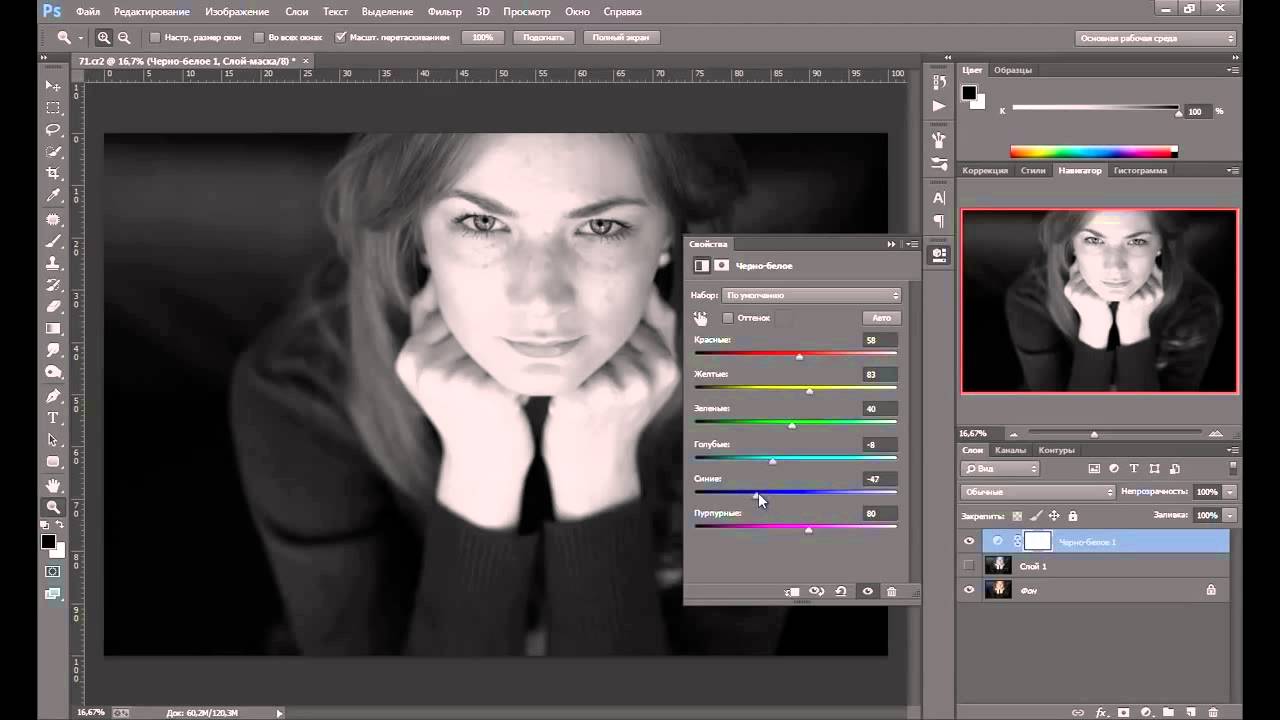The image size is (1280, 720).
Task: Click the Красные slider track
Action: (x=796, y=353)
